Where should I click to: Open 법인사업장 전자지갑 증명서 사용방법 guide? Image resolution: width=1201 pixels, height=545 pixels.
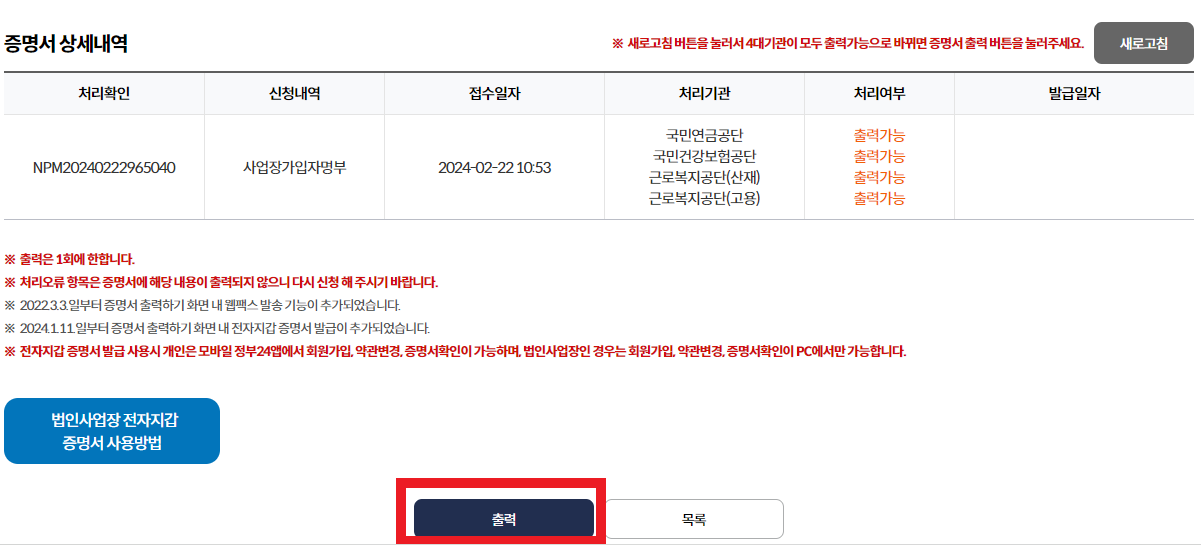(112, 431)
